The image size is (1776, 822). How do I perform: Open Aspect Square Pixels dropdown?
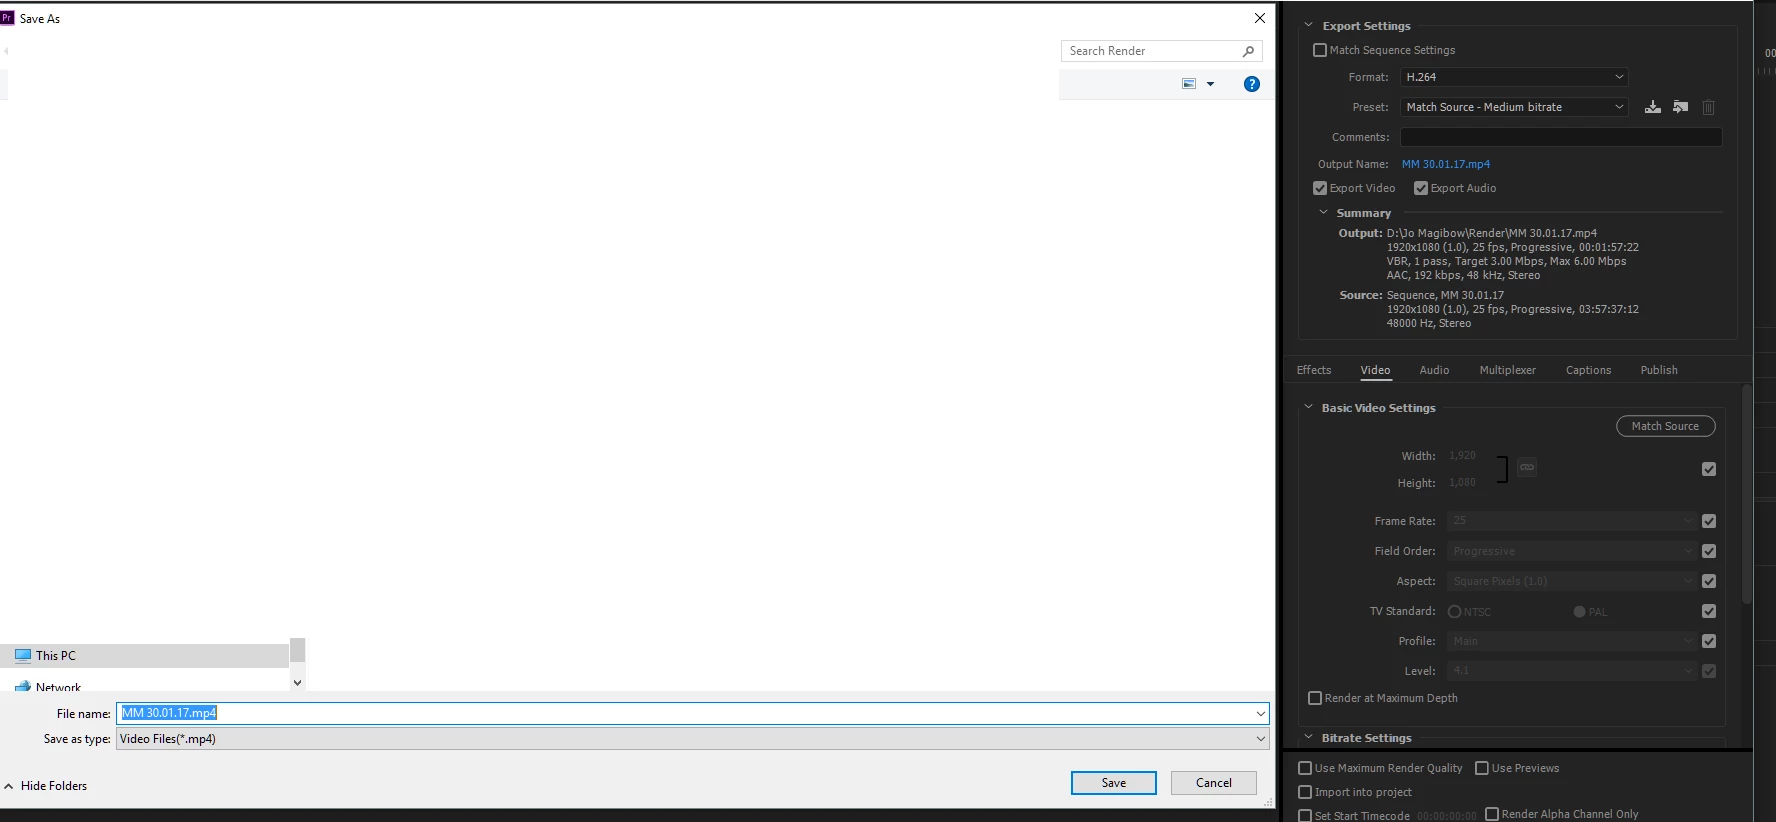tap(1572, 581)
